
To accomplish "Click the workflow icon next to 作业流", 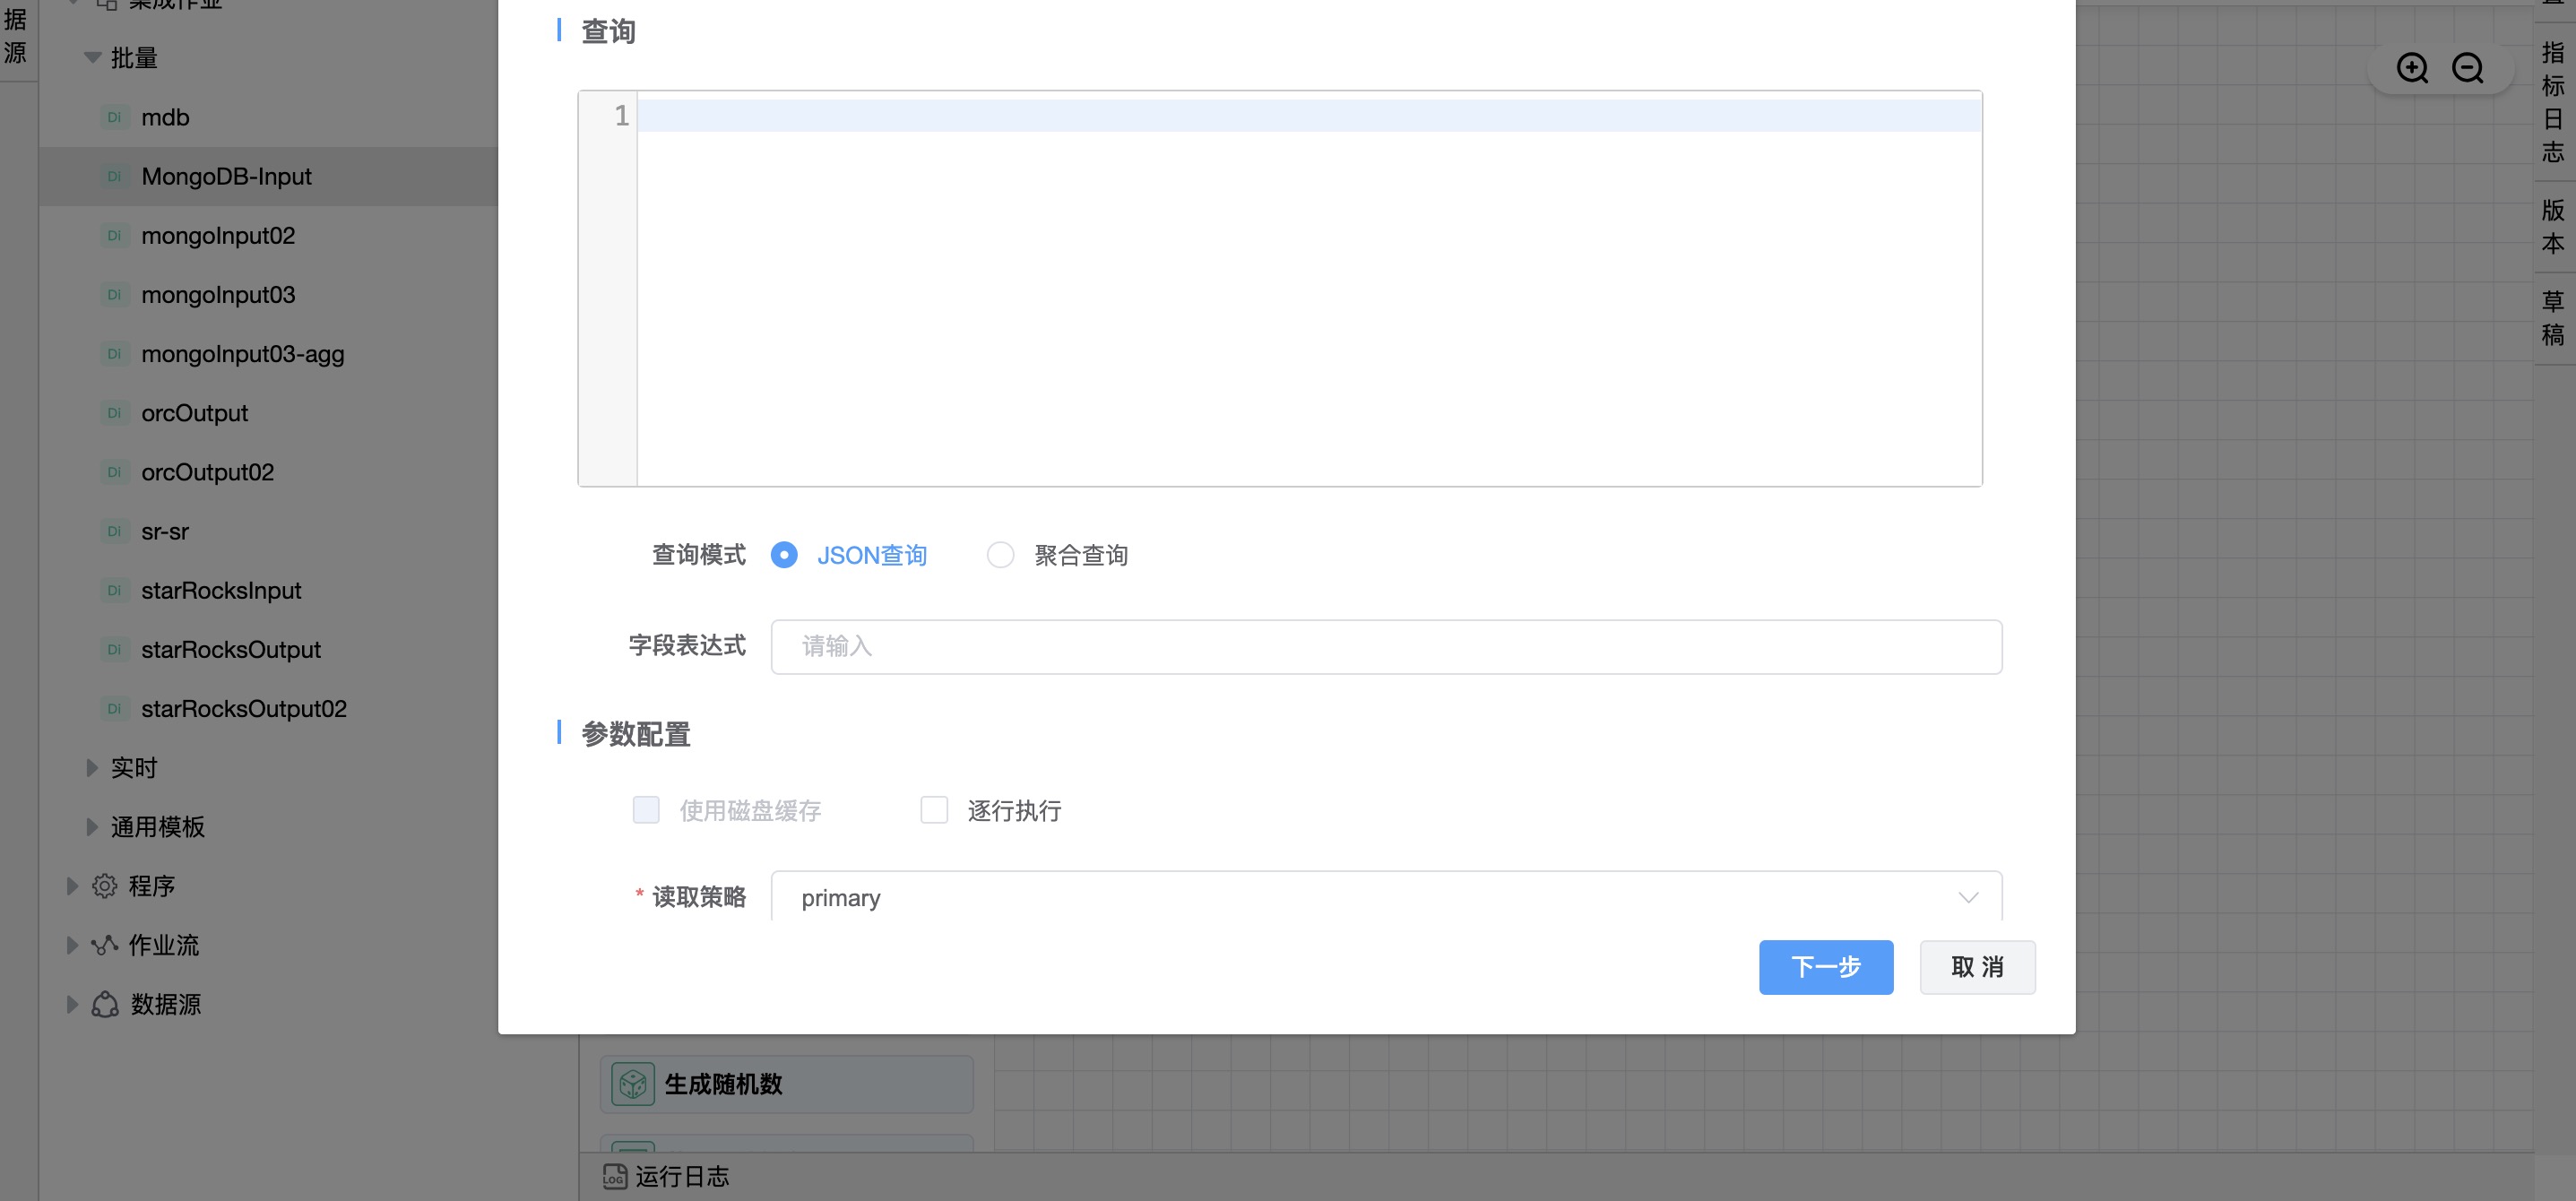I will 104,945.
